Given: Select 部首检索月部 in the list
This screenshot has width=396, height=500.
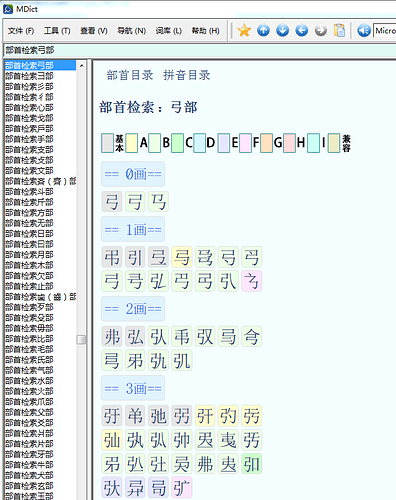Looking at the screenshot, I should tap(40, 255).
